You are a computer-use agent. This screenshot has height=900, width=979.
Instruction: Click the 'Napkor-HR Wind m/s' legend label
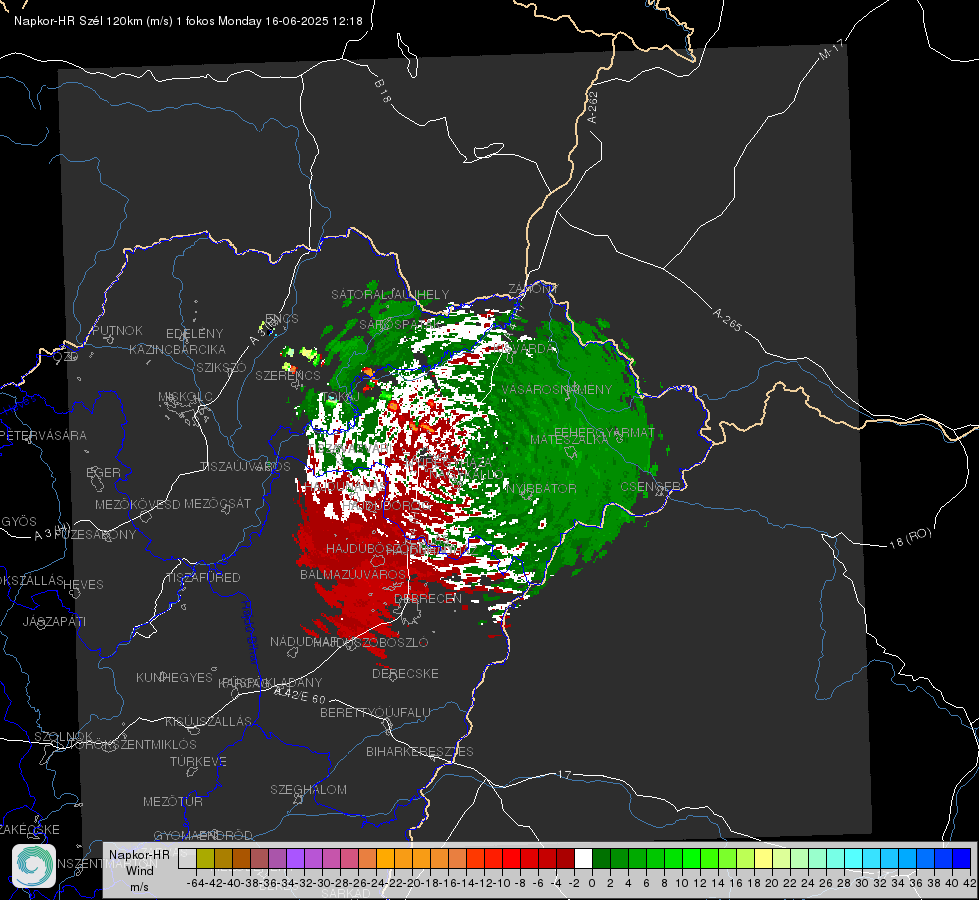coord(139,870)
